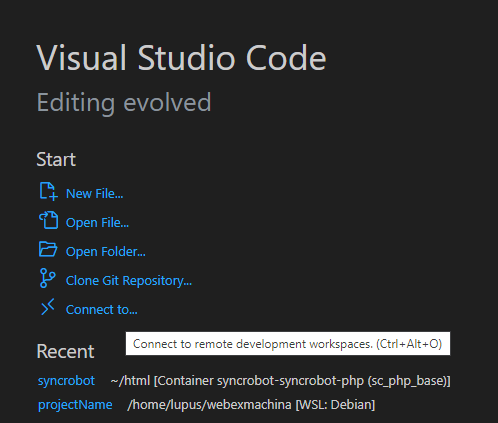The height and width of the screenshot is (423, 498).
Task: Click the /home/lupus/webexmachina path text
Action: coord(209,405)
